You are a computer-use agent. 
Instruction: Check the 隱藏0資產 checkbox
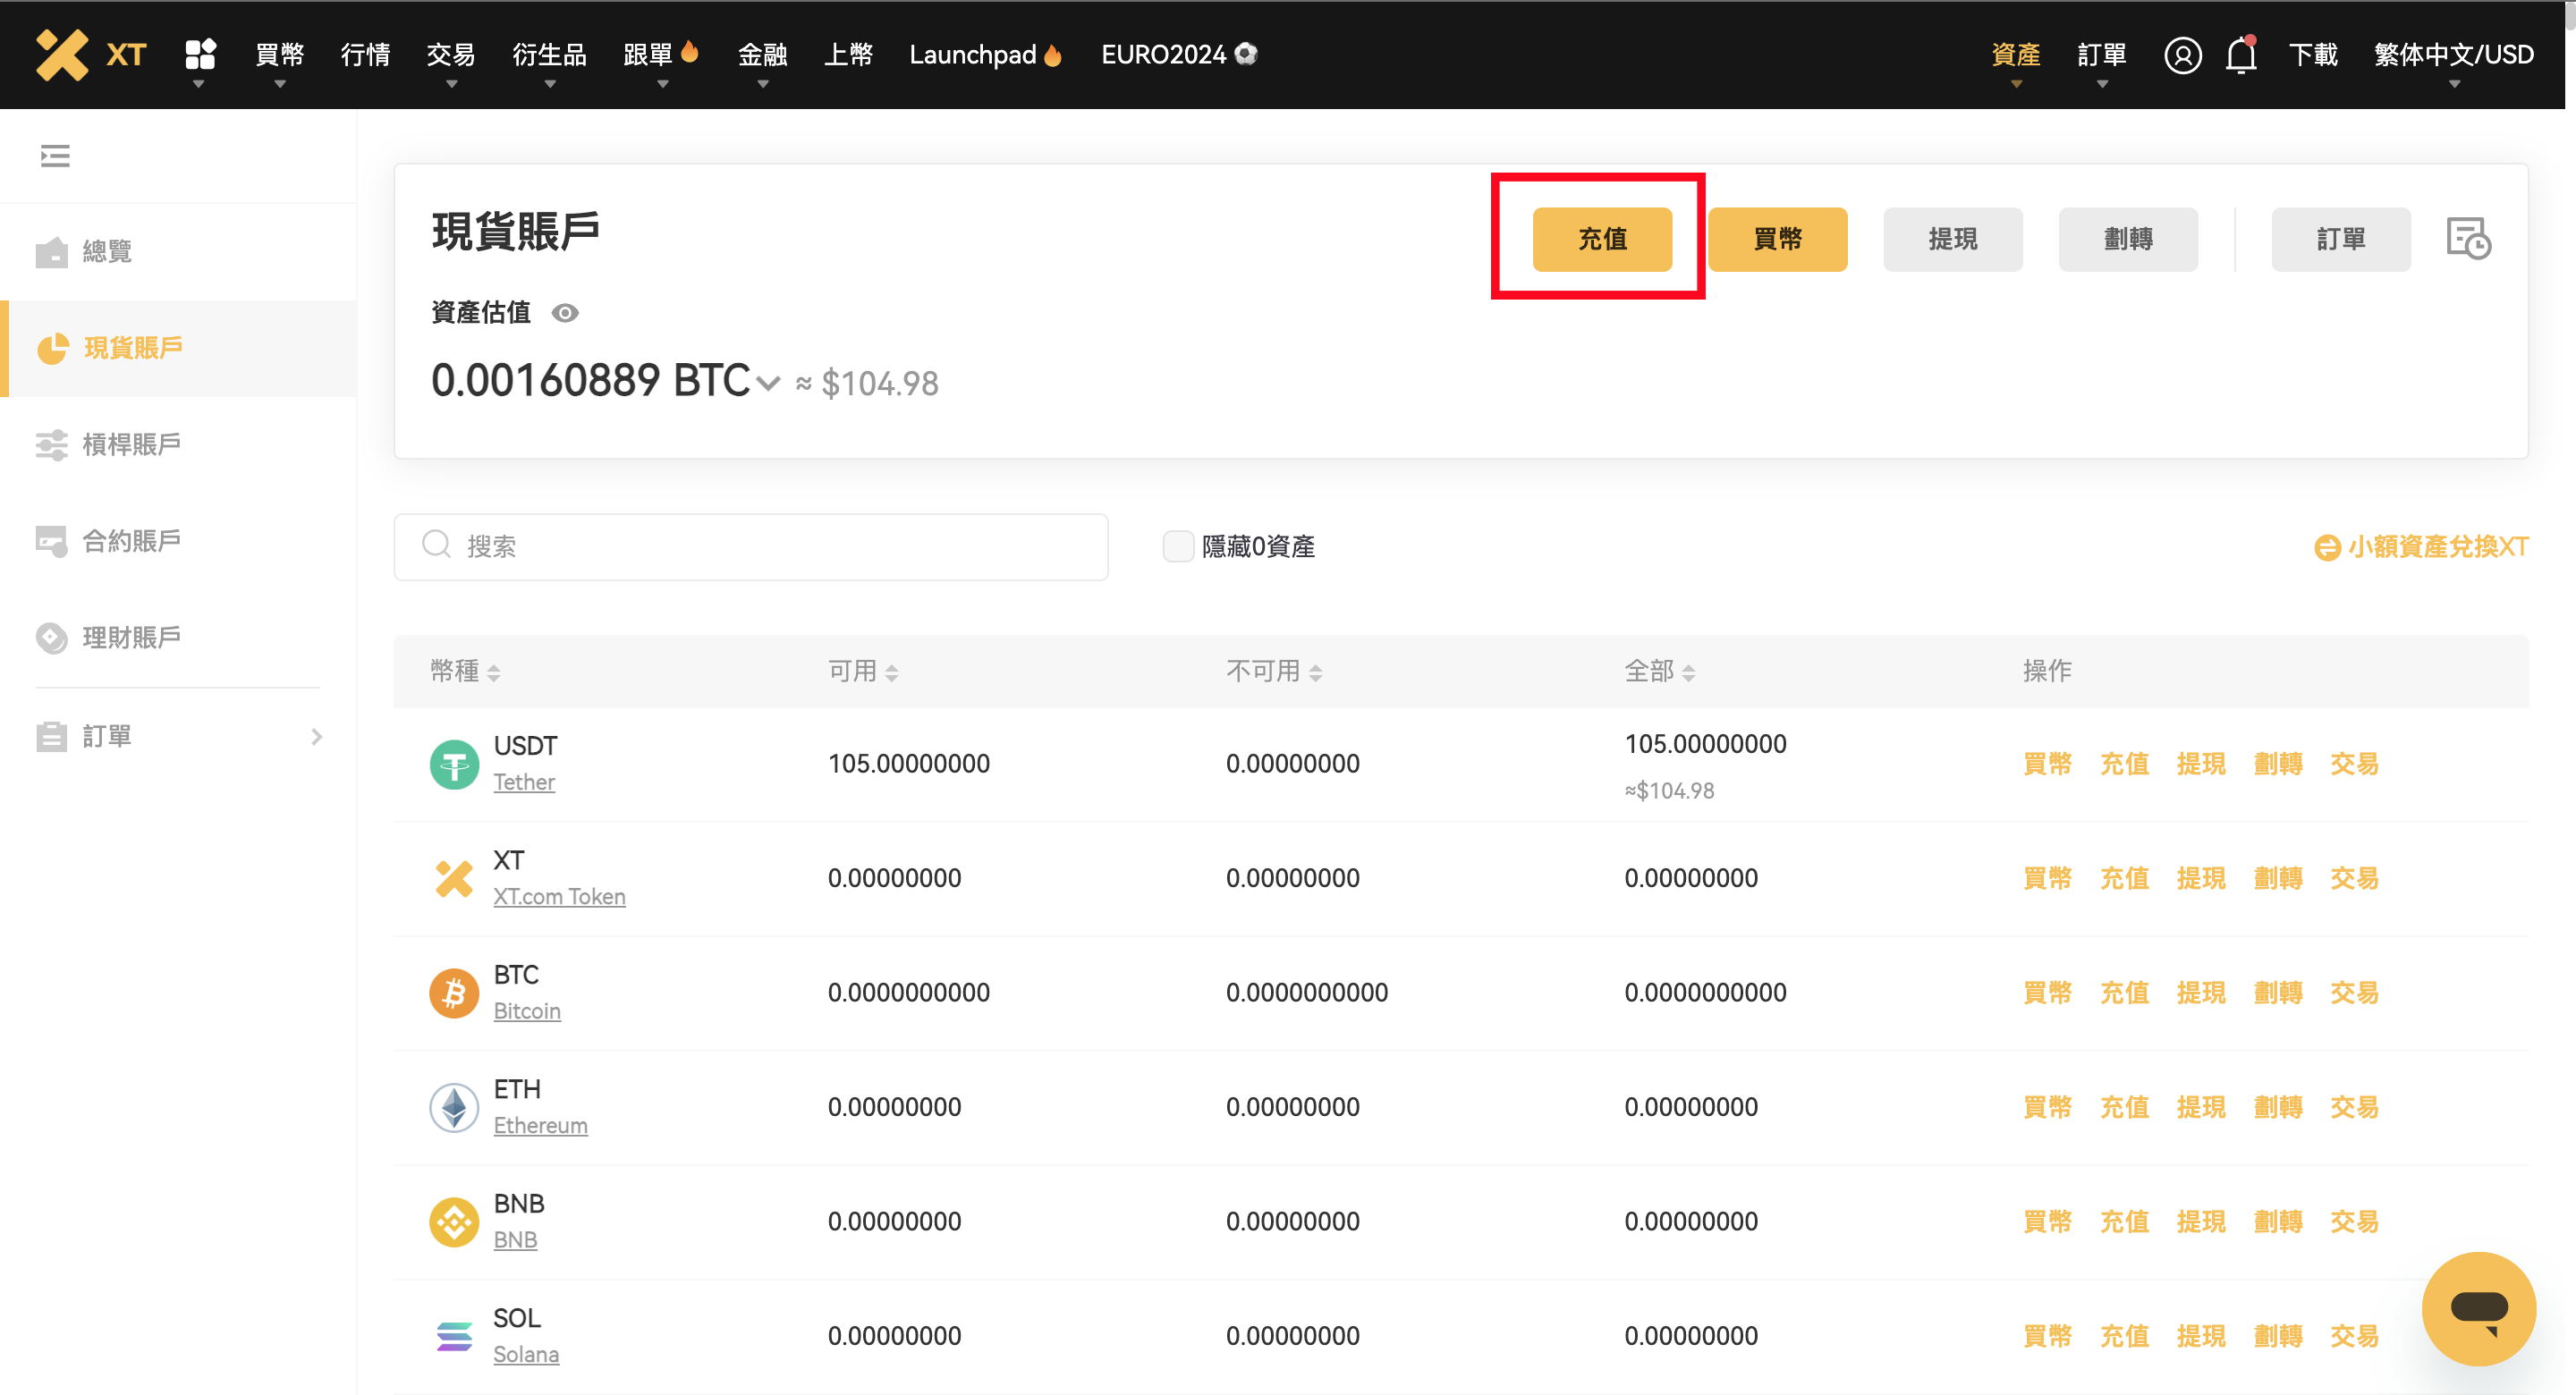point(1178,546)
